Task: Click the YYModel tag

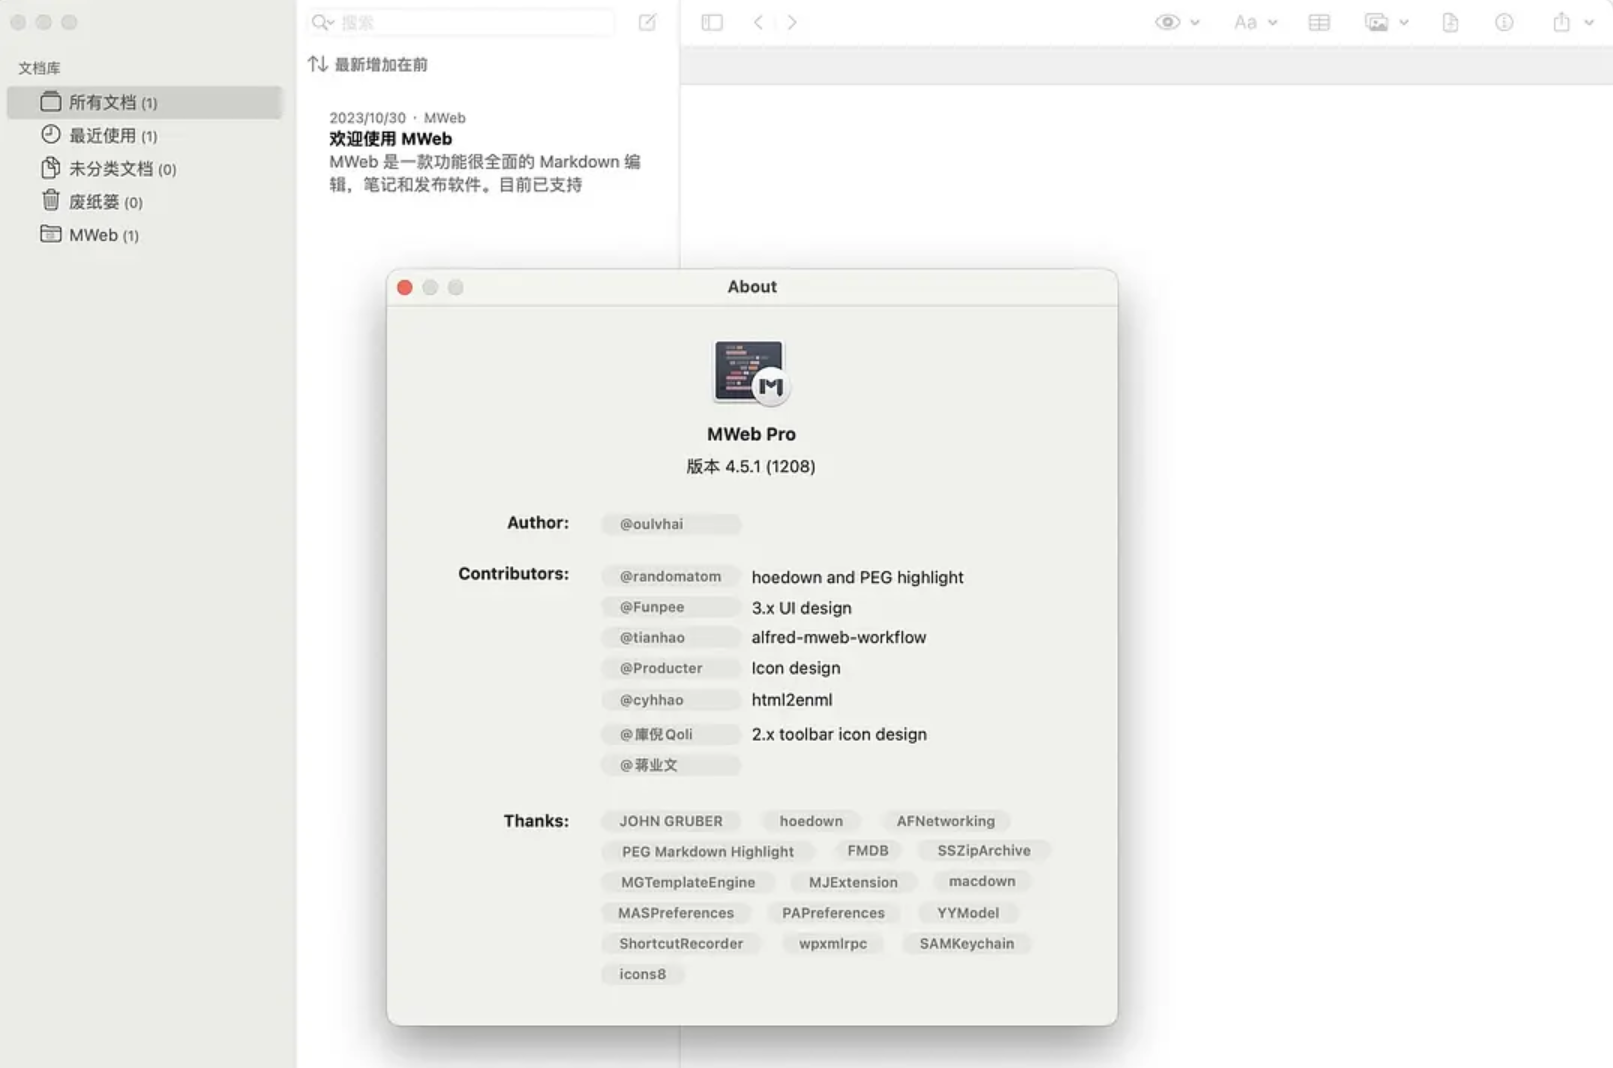Action: [x=968, y=913]
